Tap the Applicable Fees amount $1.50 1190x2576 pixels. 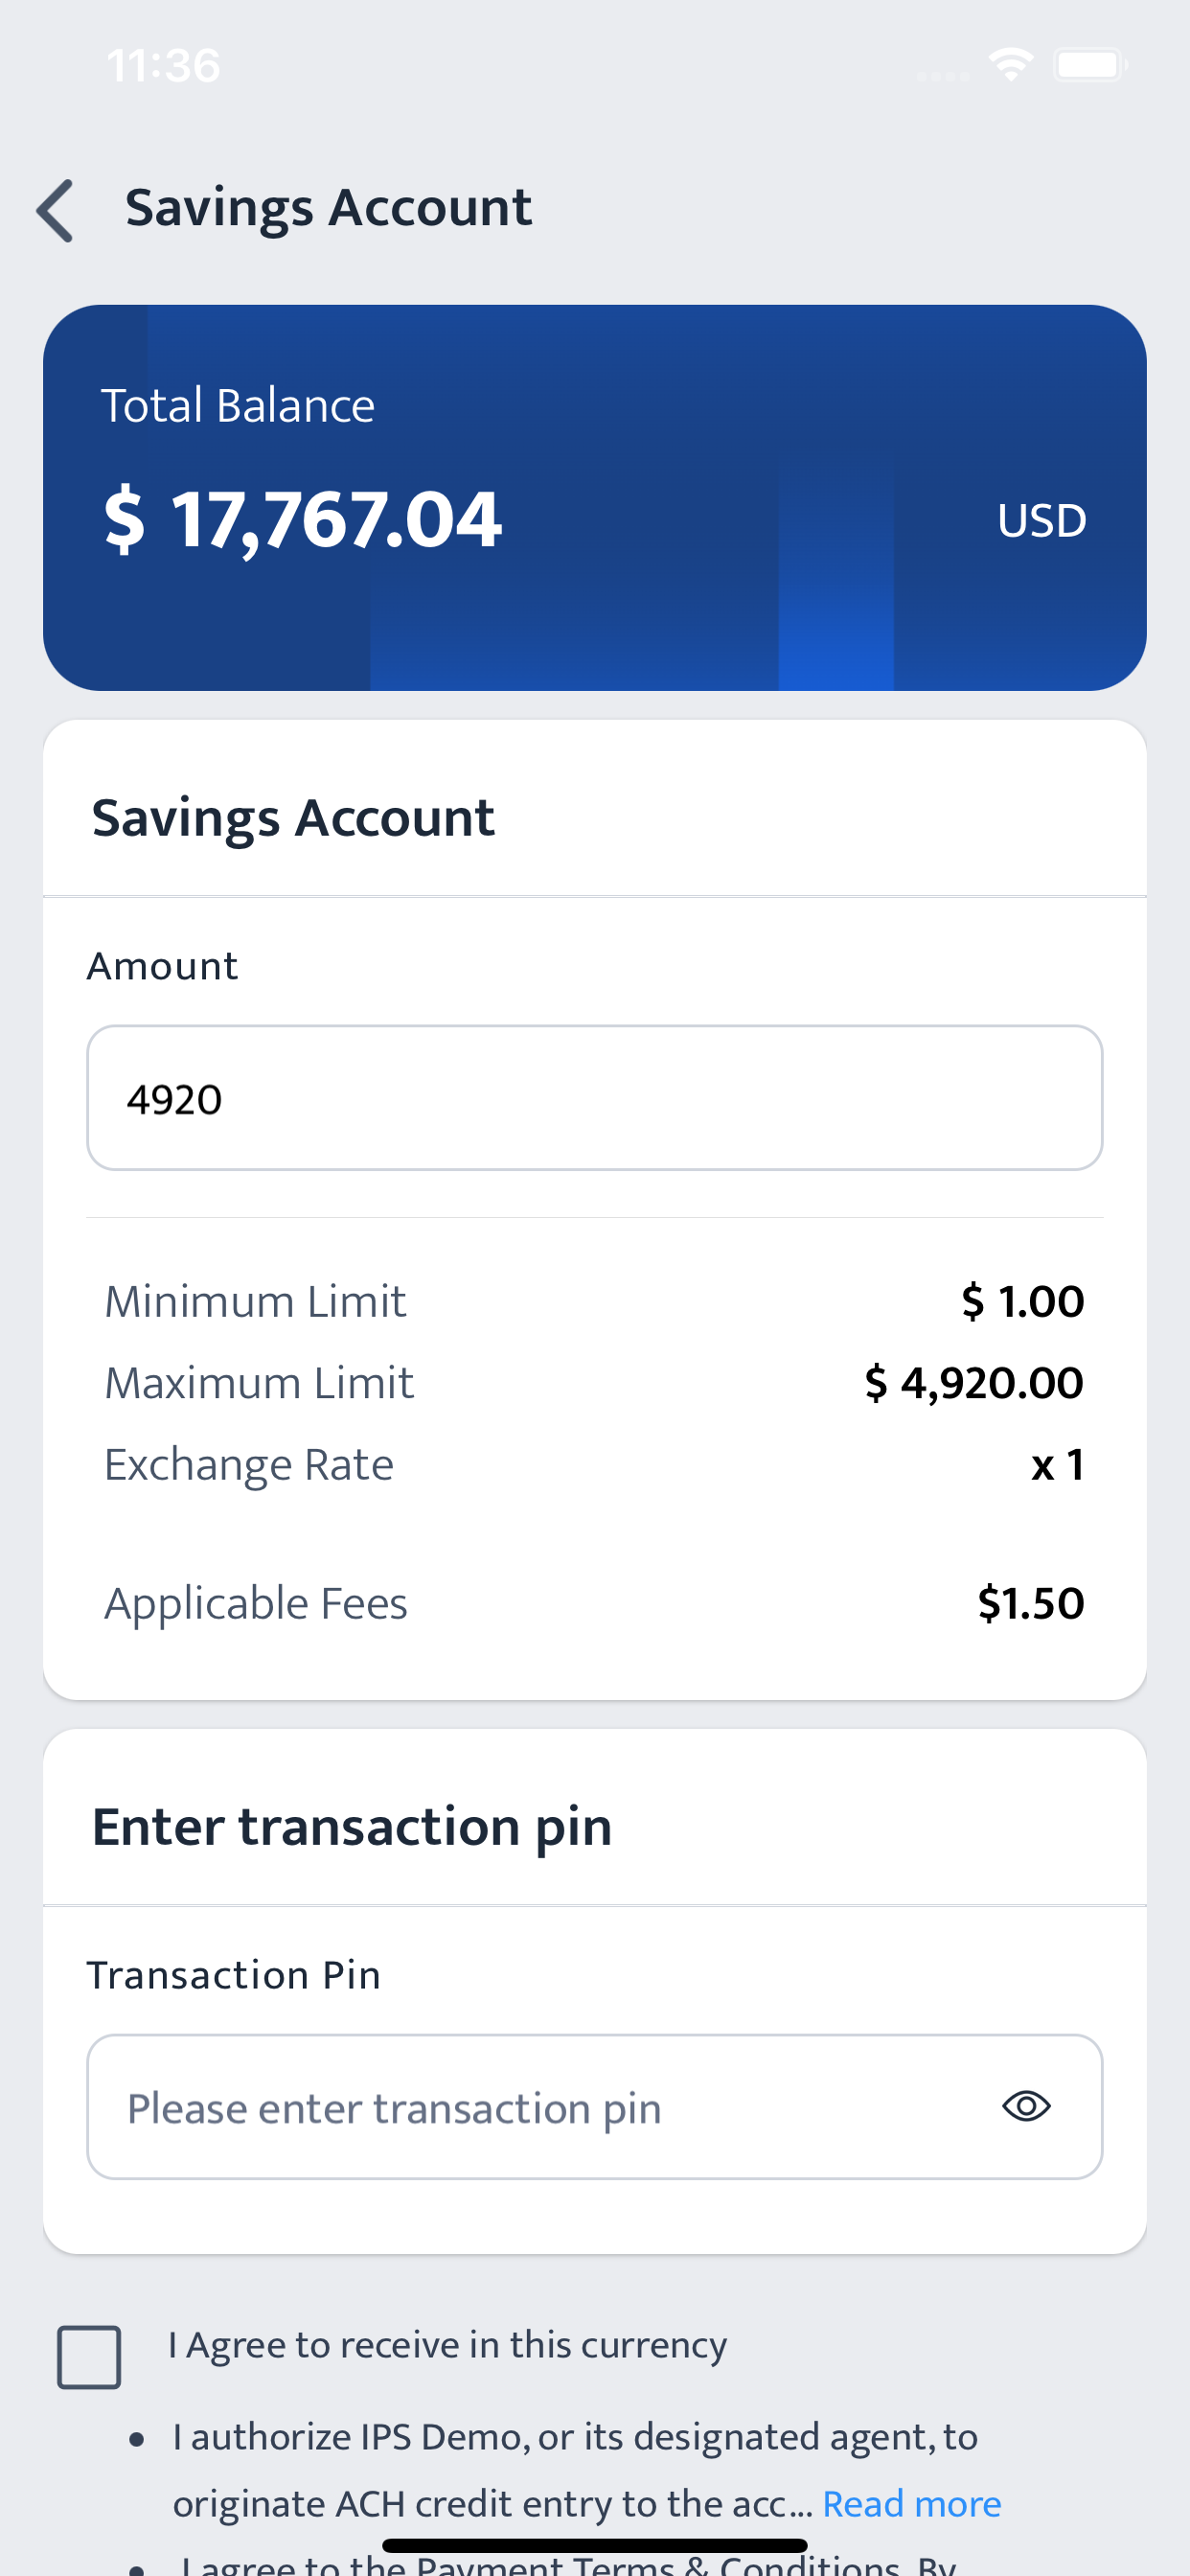1031,1603
